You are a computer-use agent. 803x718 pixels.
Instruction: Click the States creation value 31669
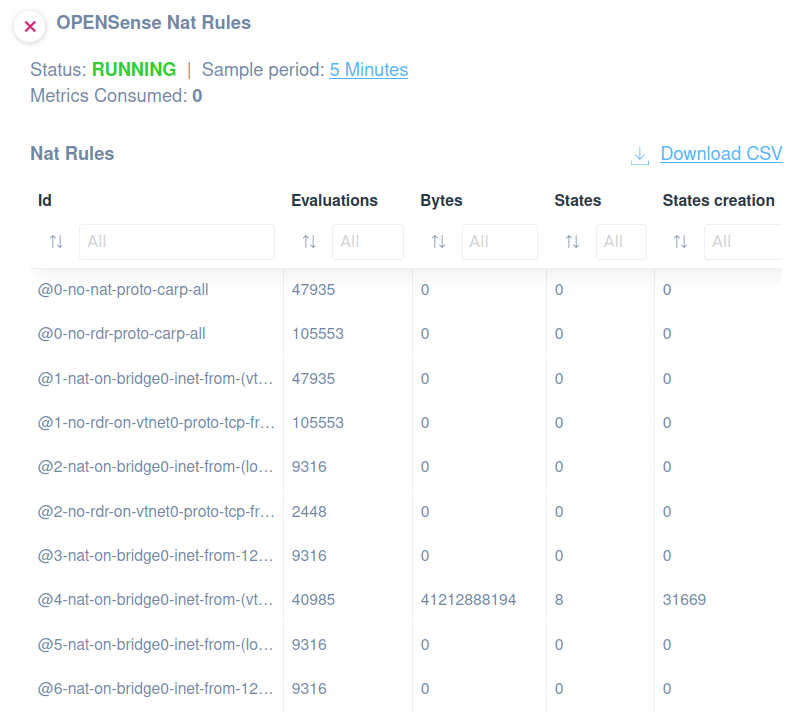(x=684, y=600)
